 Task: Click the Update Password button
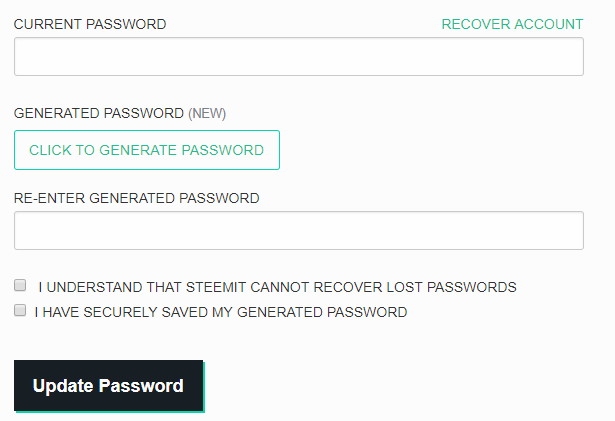[108, 386]
